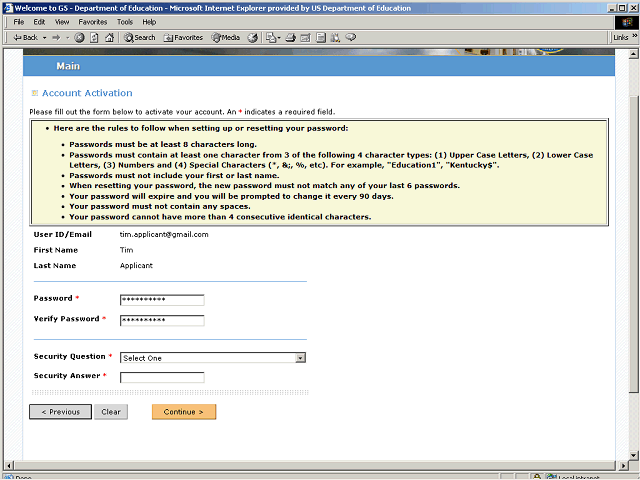Click the Mail toolbar icon
The height and width of the screenshot is (480, 640).
[273, 38]
